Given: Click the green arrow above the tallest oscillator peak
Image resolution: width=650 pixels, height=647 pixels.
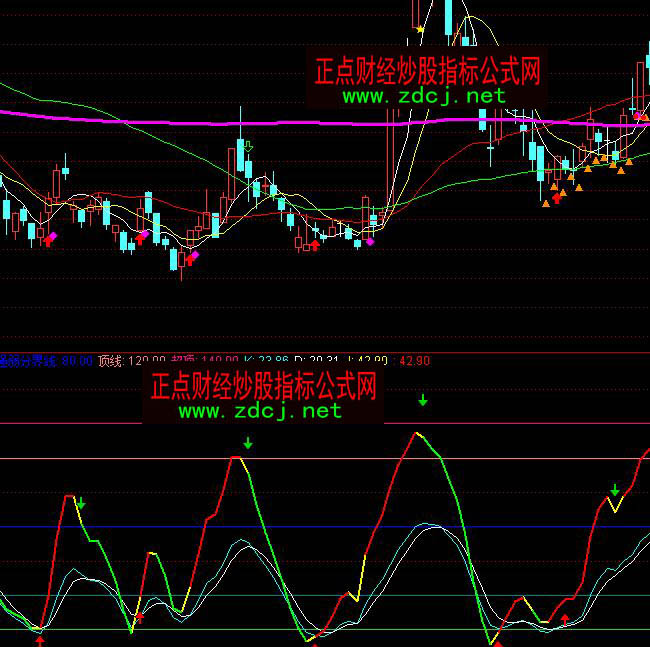Looking at the screenshot, I should coord(423,400).
